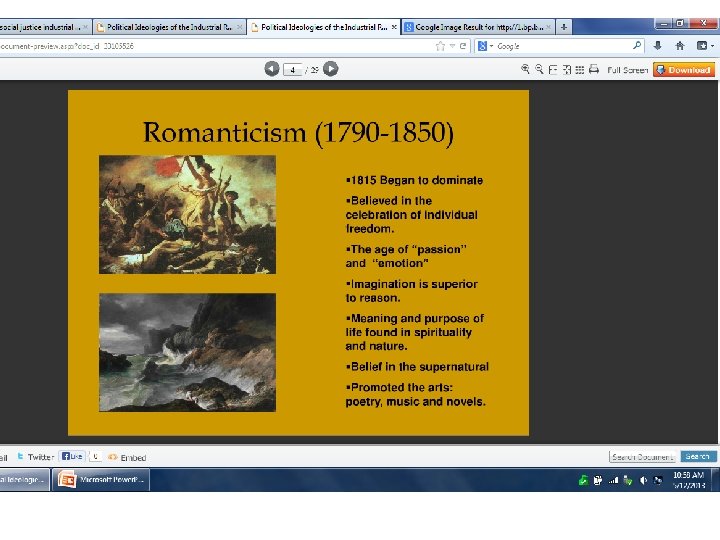Open Microsoft PowerPoint from the taskbar
The image size is (720, 540).
point(101,479)
